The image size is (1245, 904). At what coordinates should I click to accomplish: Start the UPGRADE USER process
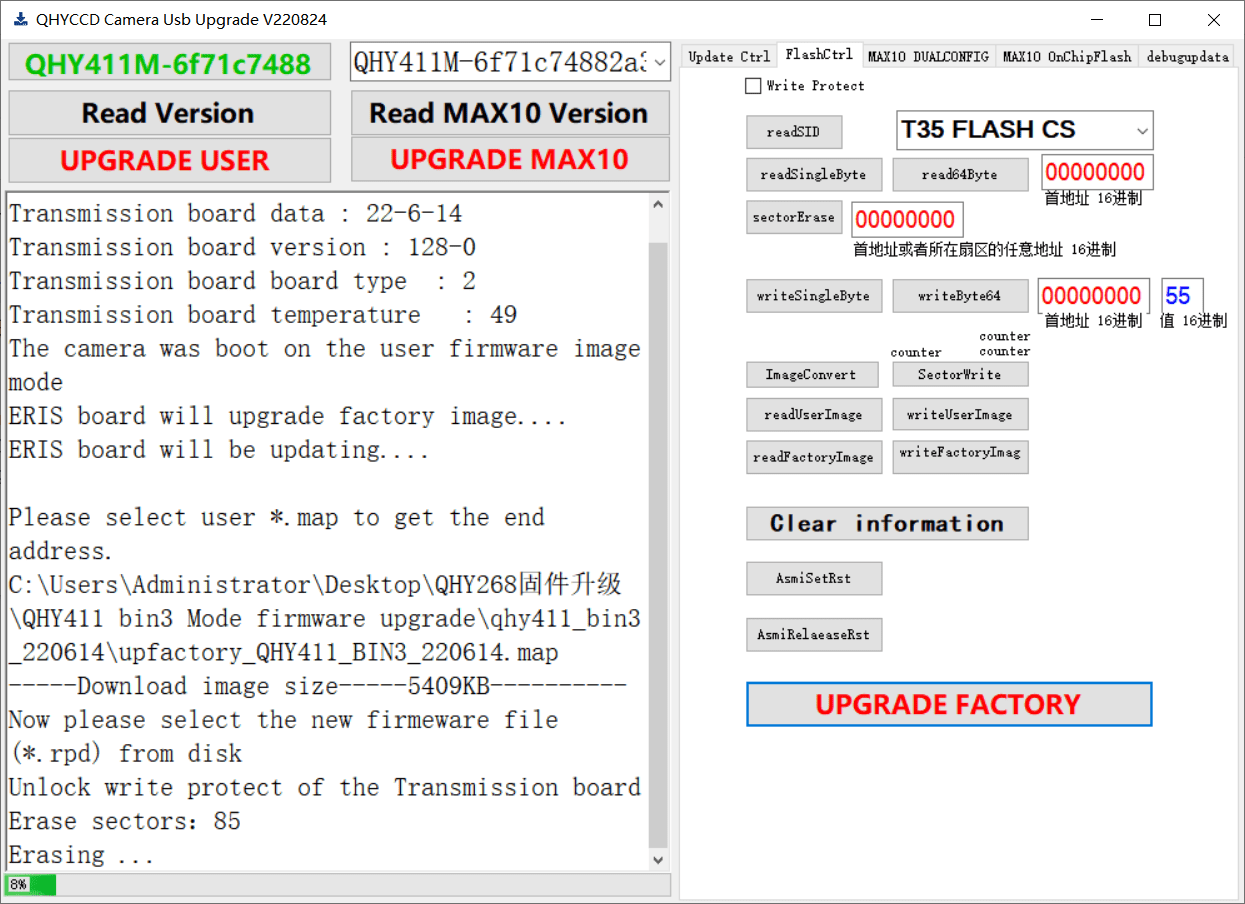coord(169,160)
